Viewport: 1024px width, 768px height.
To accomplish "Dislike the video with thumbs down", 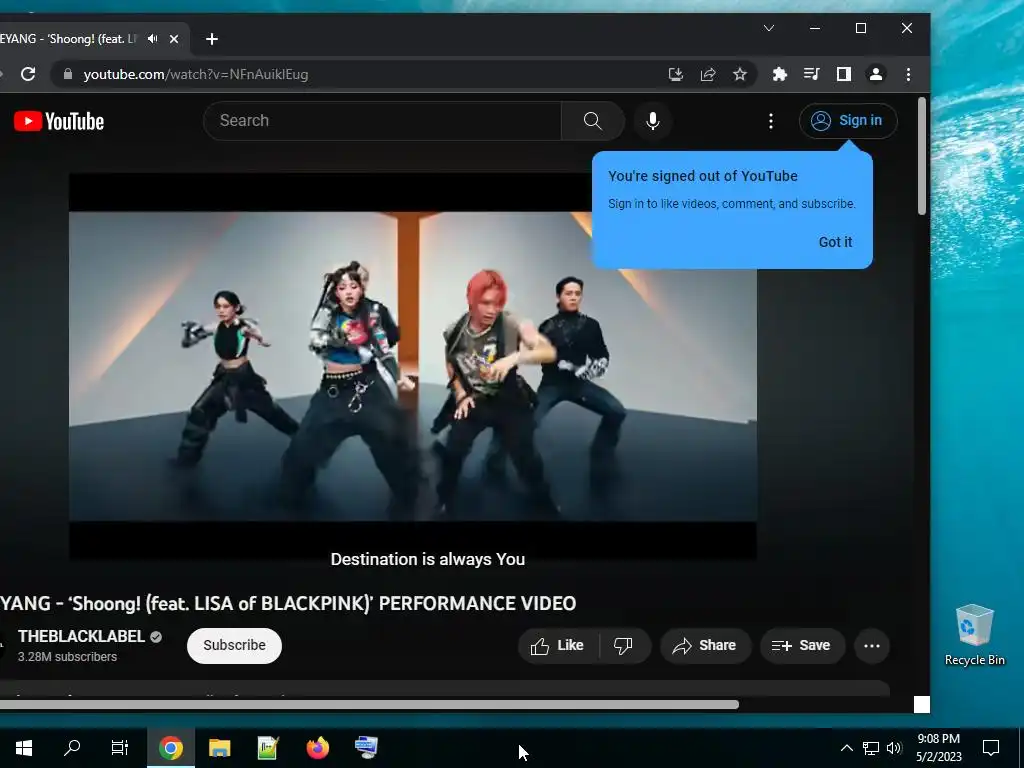I will point(624,646).
